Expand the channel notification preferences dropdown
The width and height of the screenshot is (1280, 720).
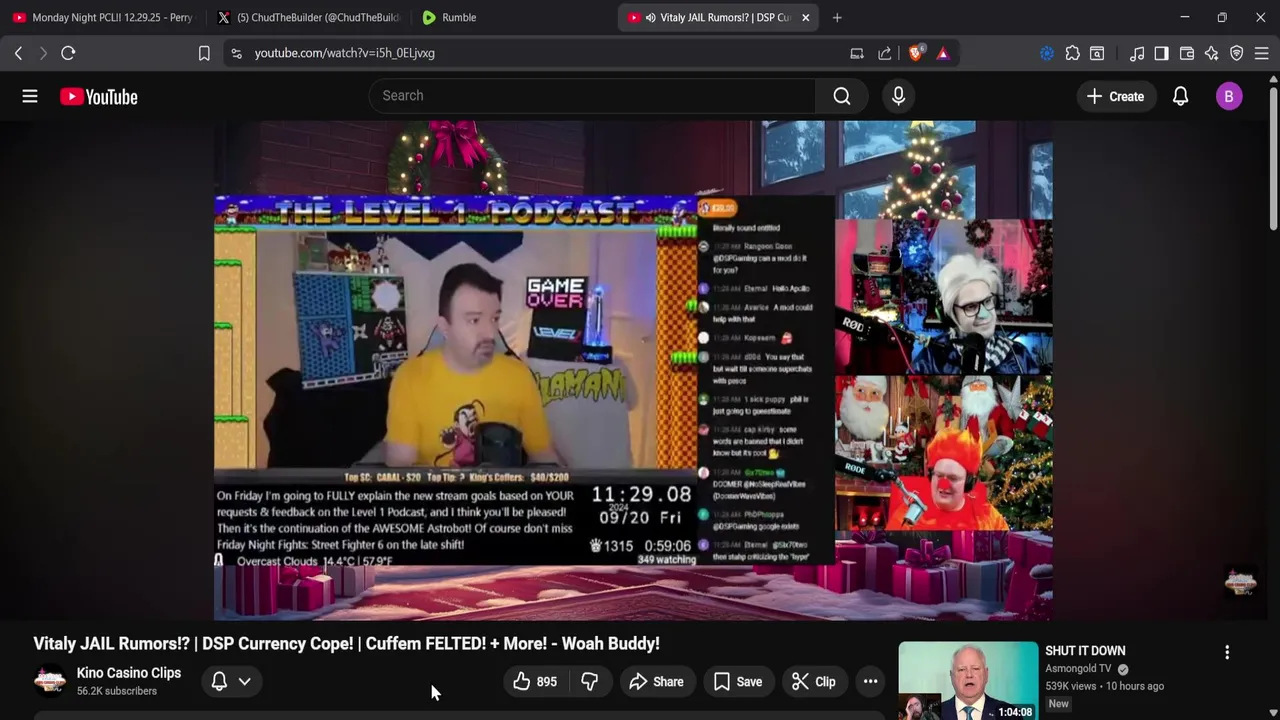(x=231, y=682)
